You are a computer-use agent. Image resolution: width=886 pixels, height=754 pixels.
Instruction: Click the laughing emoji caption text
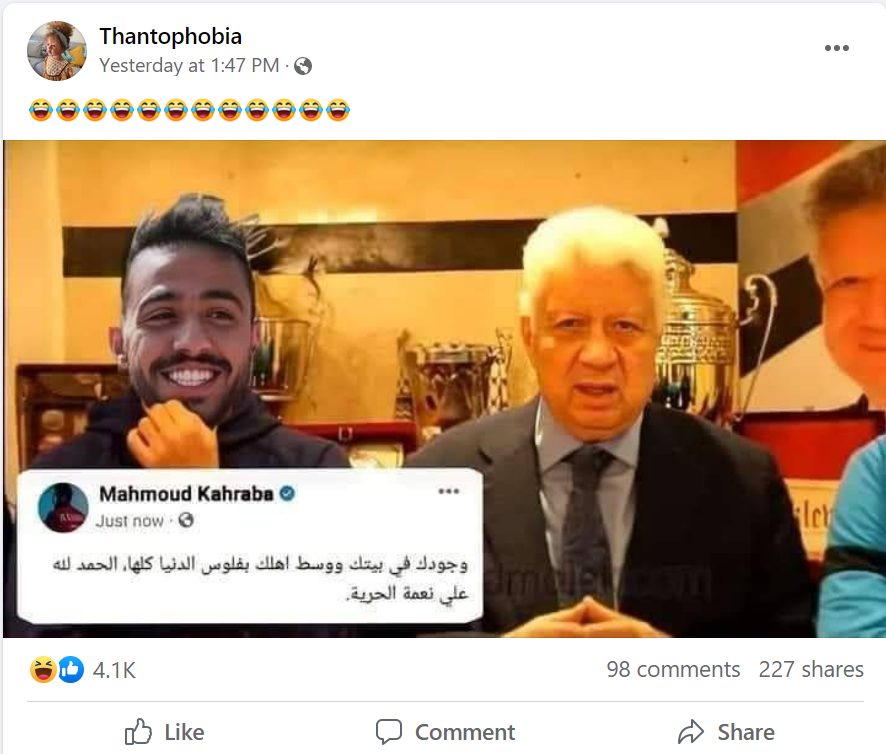coord(189,110)
